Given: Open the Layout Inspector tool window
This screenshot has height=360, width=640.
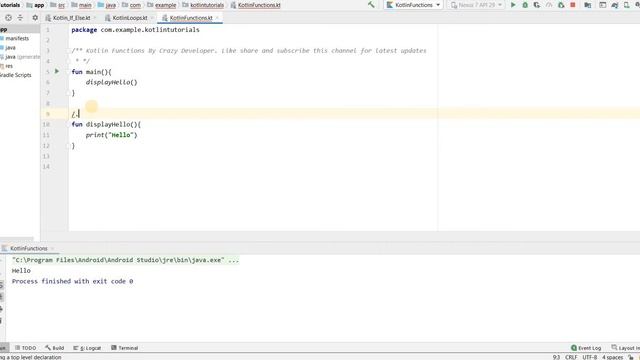Looking at the screenshot, I should [x=625, y=348].
